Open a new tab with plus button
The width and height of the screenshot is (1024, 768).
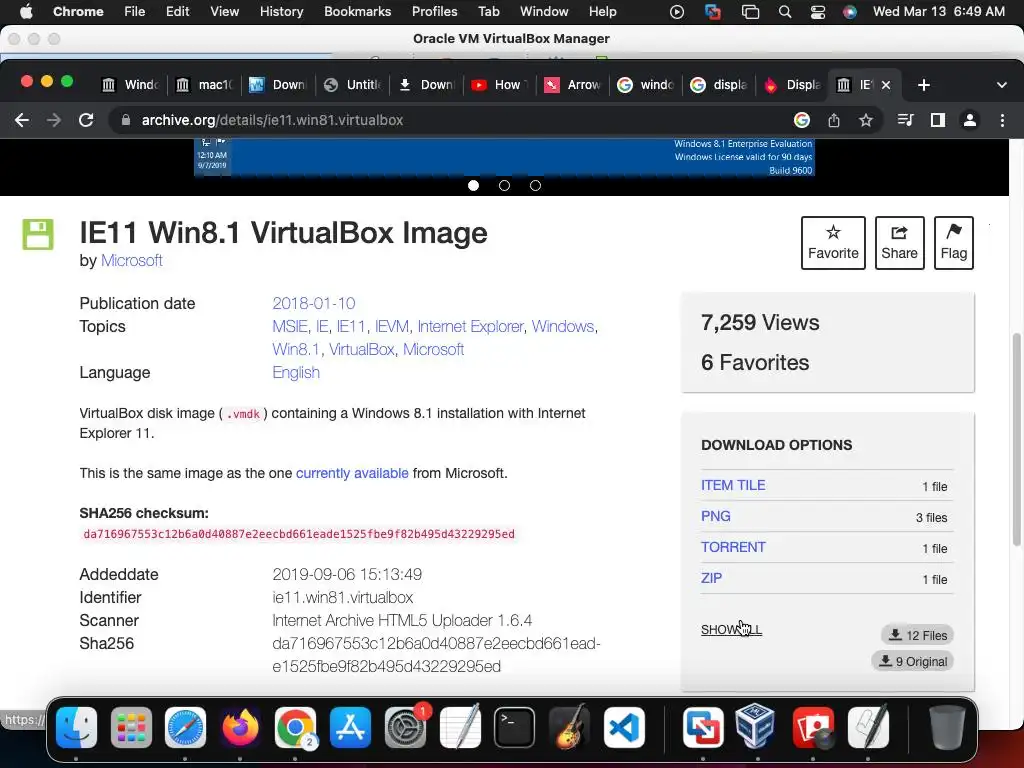[x=923, y=85]
